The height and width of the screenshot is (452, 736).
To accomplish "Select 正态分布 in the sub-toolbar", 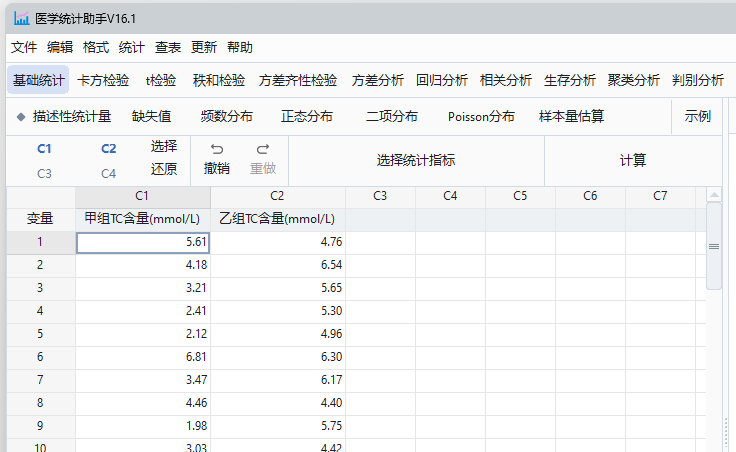I will (307, 116).
